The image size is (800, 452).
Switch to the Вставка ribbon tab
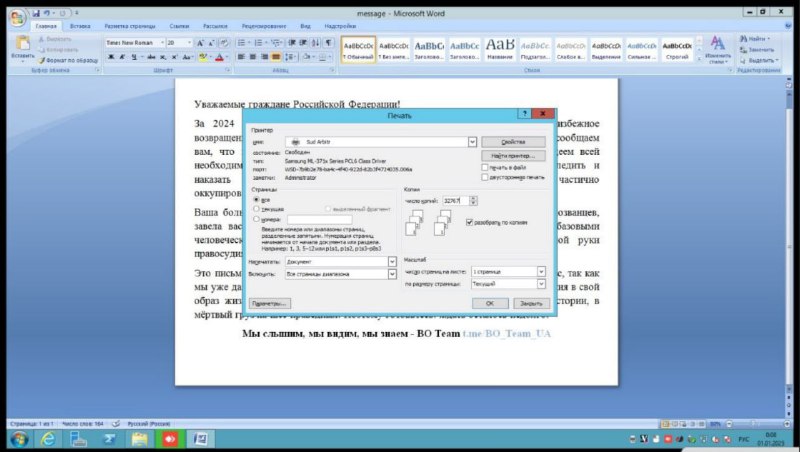[80, 26]
